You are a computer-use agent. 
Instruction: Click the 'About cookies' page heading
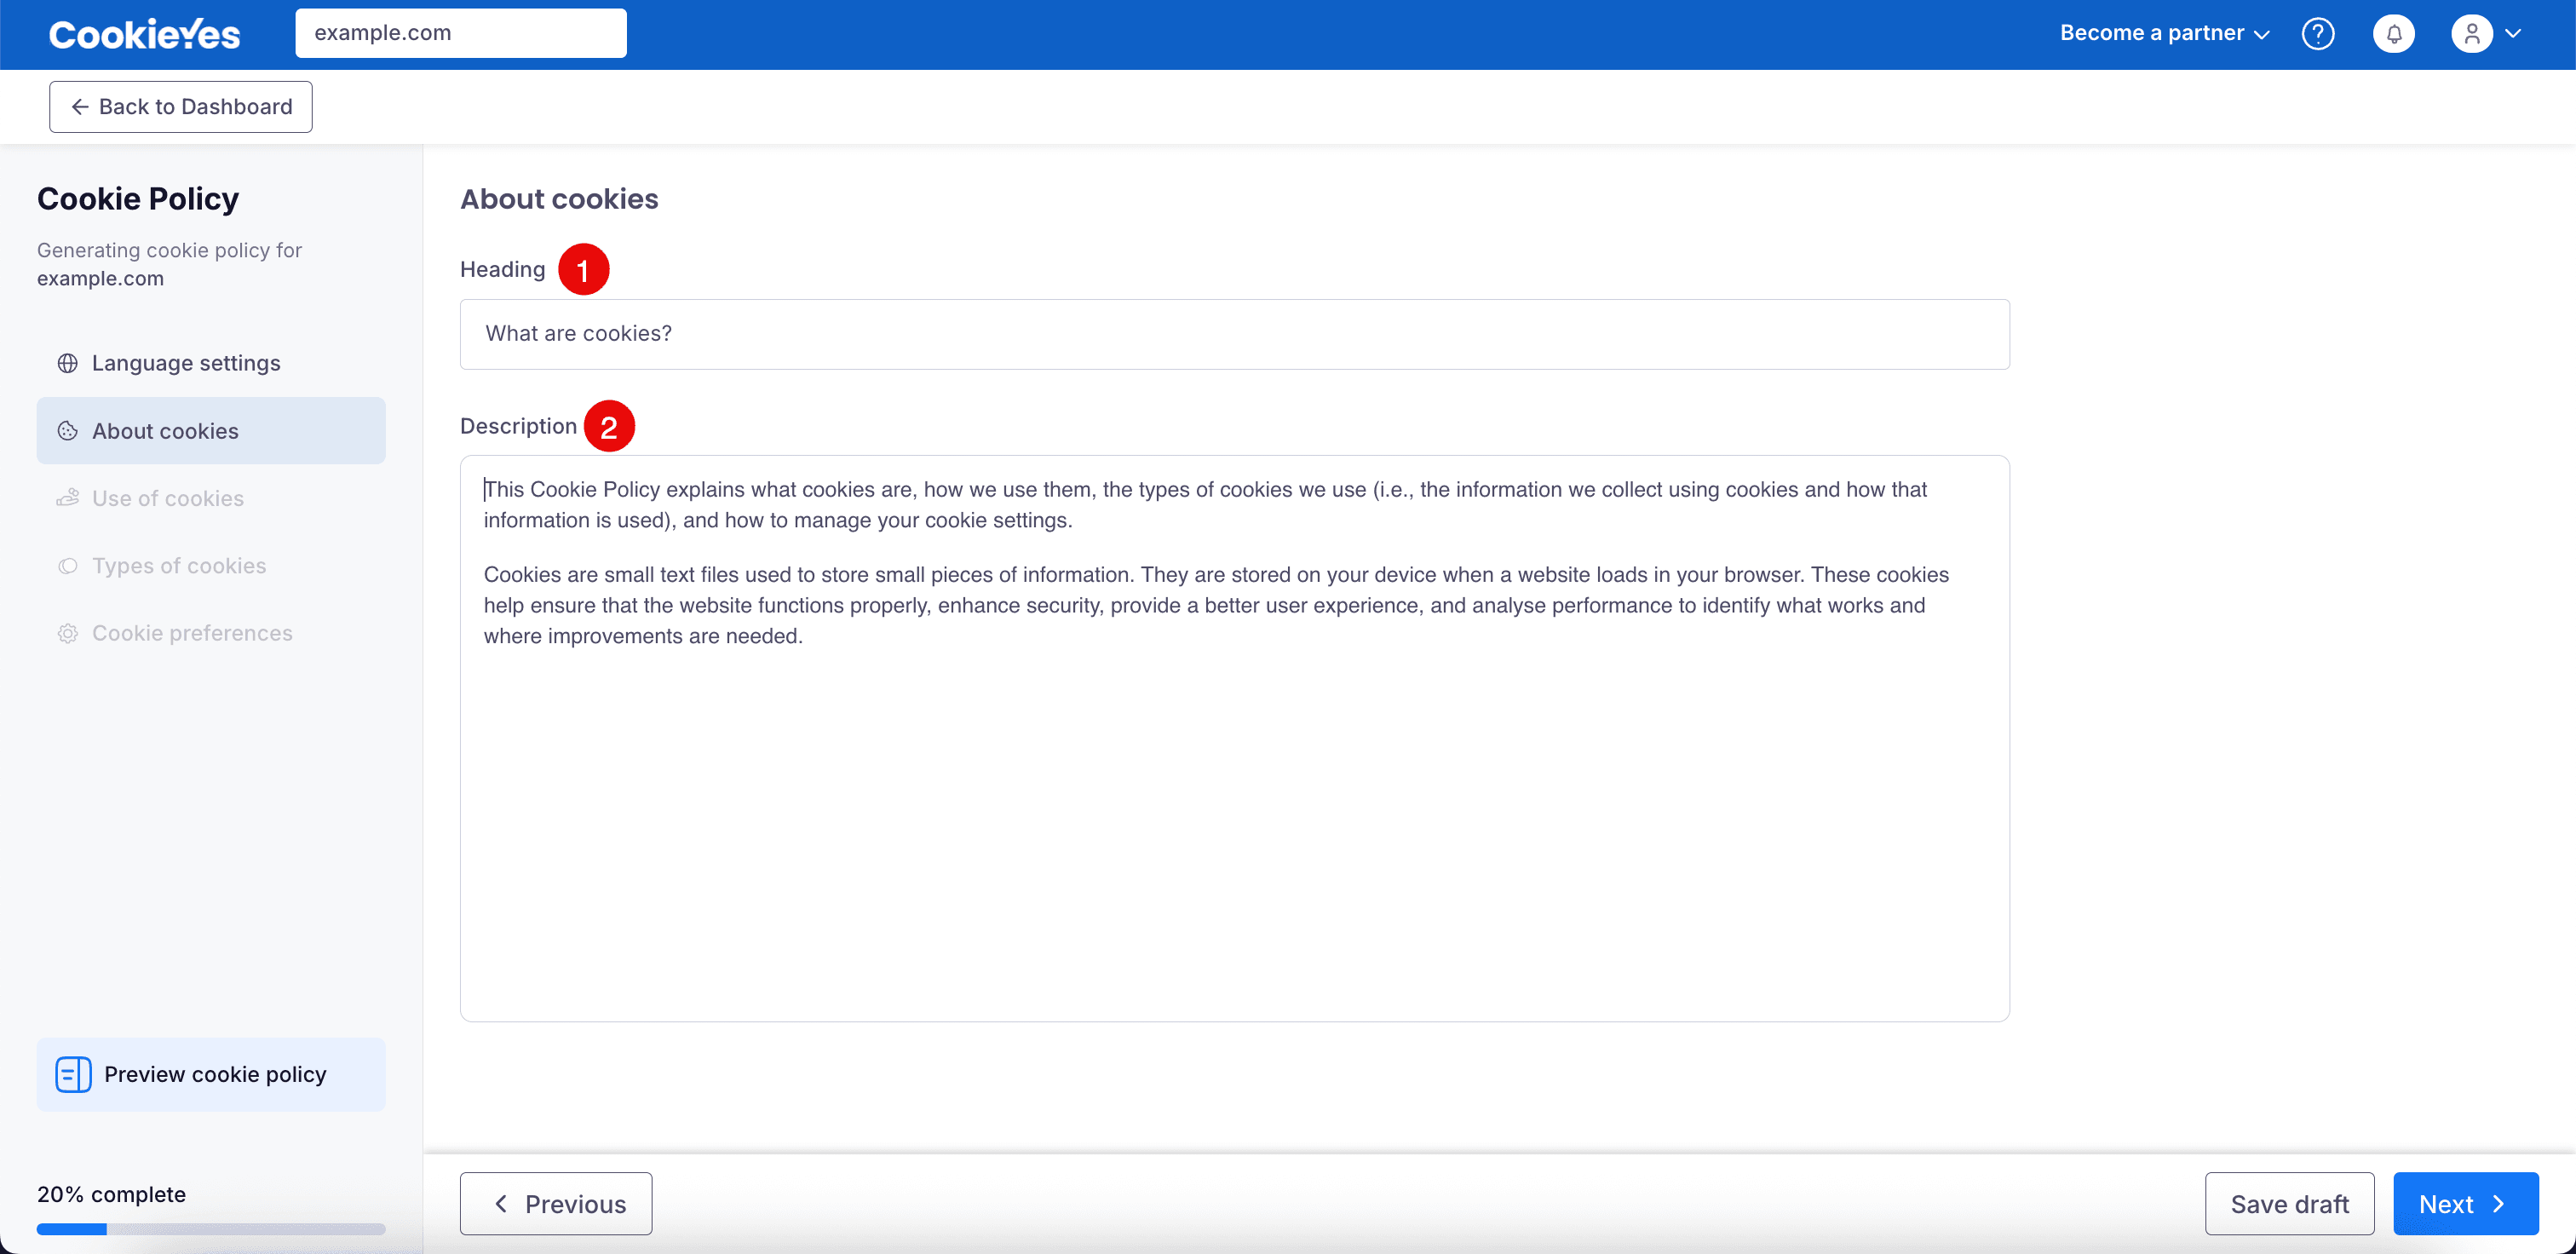(x=559, y=199)
